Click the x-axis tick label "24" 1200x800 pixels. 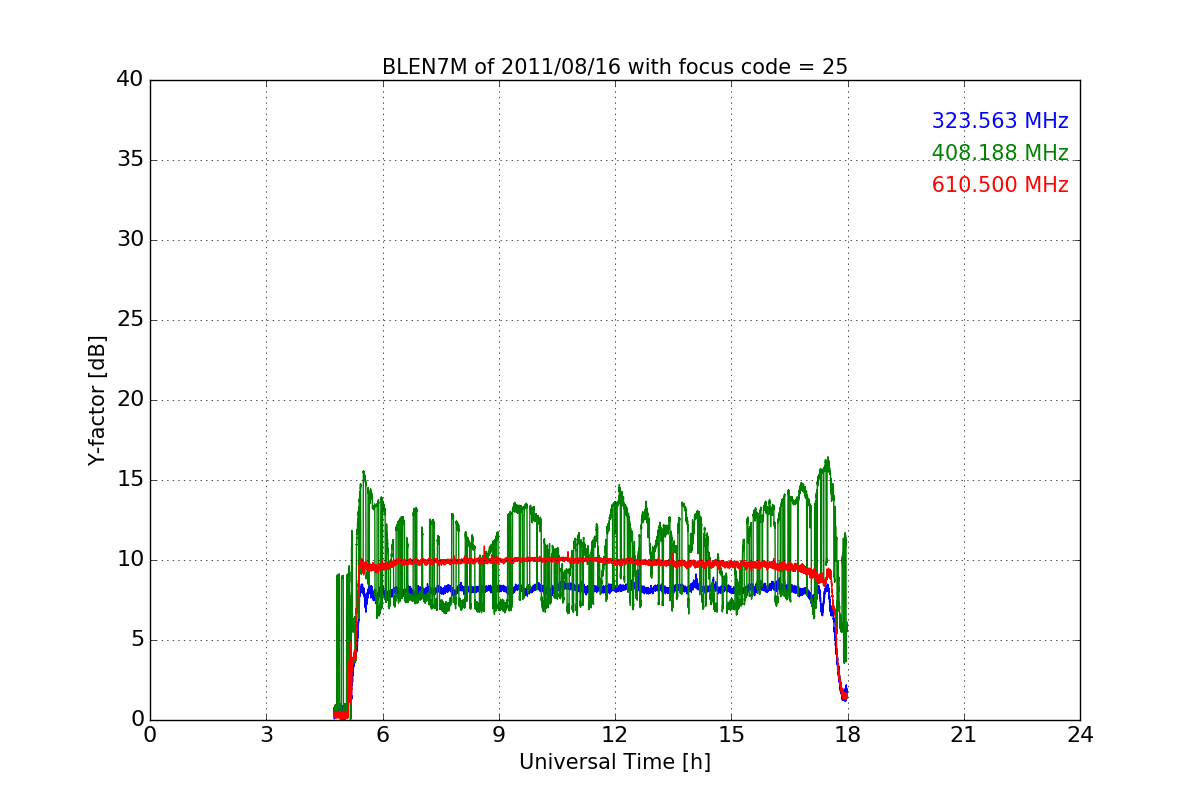pyautogui.click(x=1080, y=735)
